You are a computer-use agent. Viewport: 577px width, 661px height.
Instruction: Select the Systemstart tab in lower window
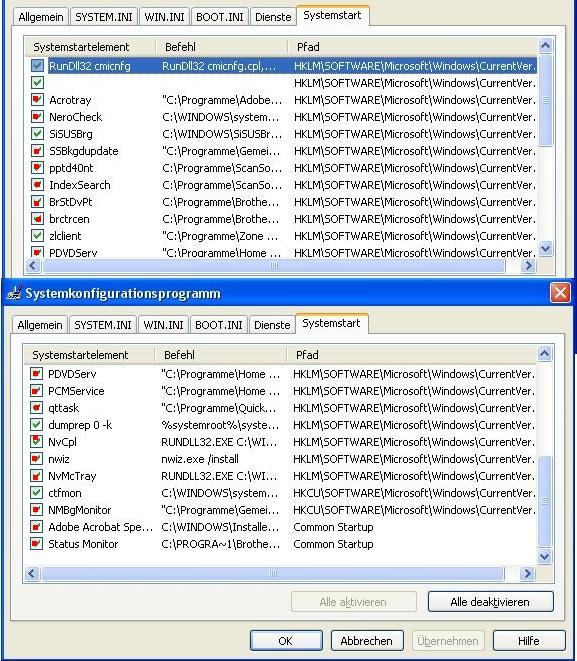[331, 323]
